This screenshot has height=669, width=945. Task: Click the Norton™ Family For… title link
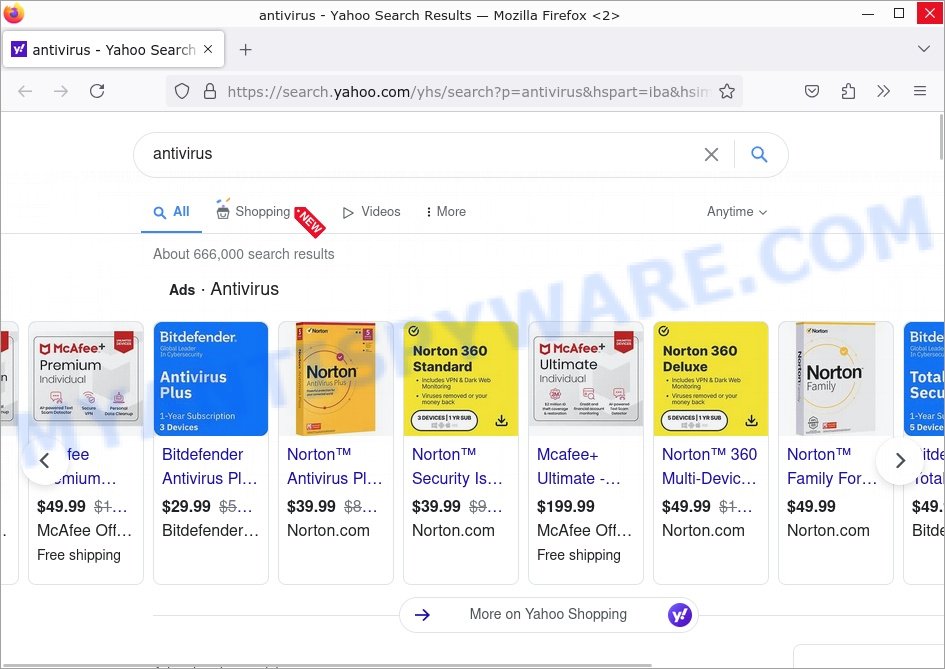click(832, 466)
